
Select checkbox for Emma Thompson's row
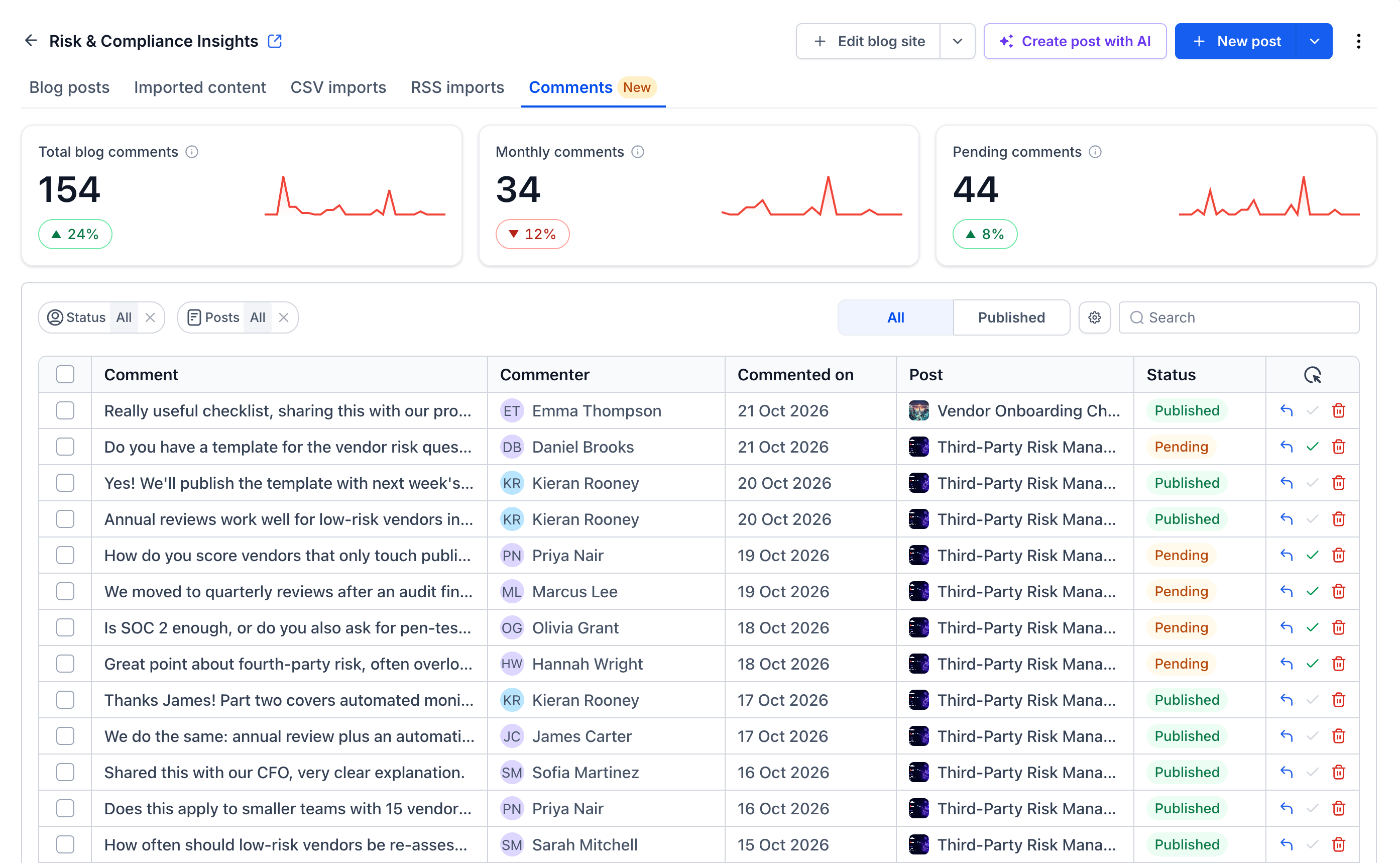65,411
